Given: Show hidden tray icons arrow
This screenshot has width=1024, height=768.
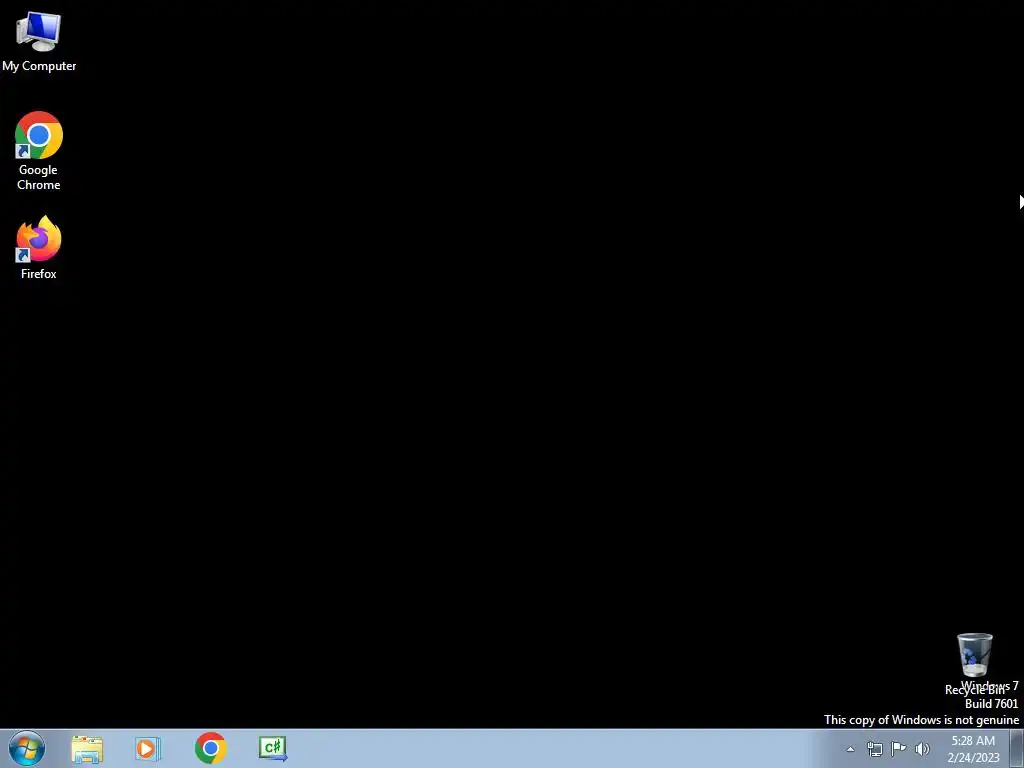Looking at the screenshot, I should click(850, 749).
